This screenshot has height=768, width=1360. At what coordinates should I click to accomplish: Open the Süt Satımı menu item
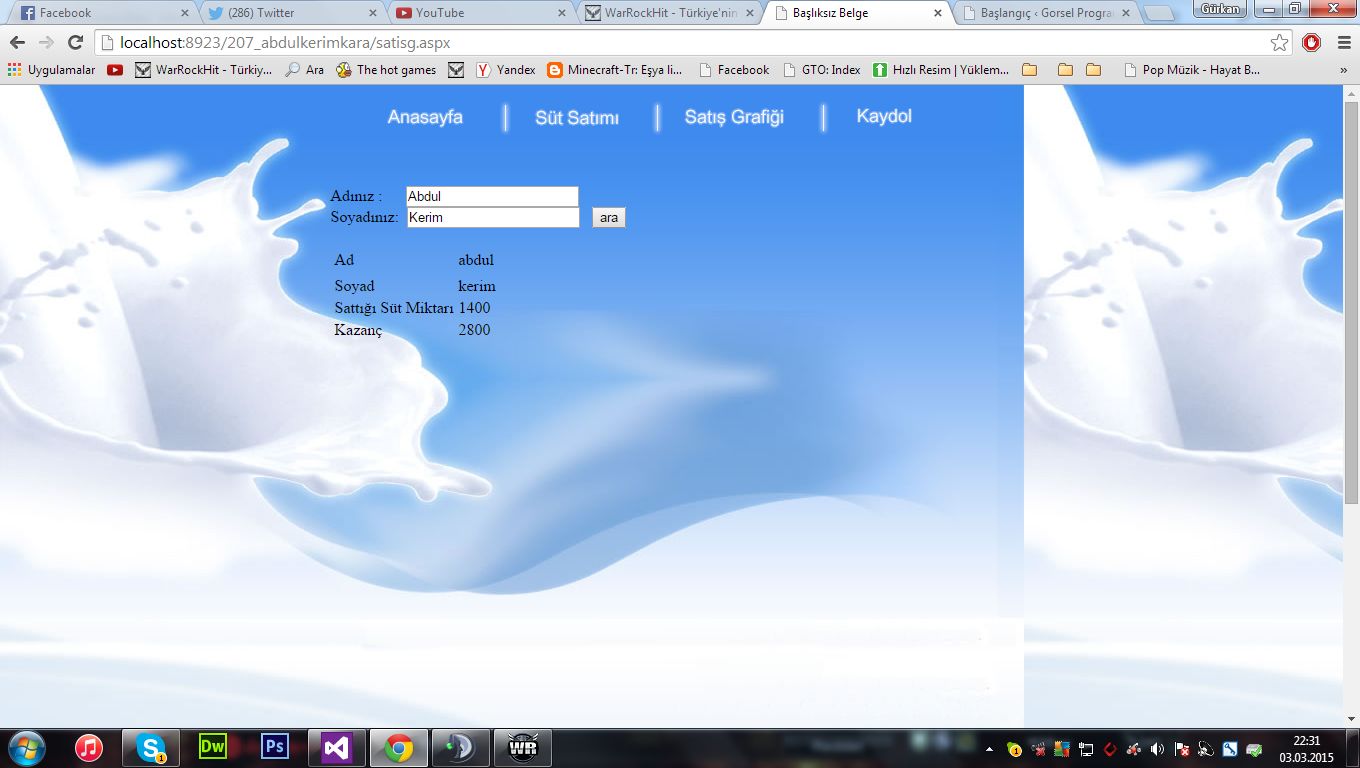[577, 118]
